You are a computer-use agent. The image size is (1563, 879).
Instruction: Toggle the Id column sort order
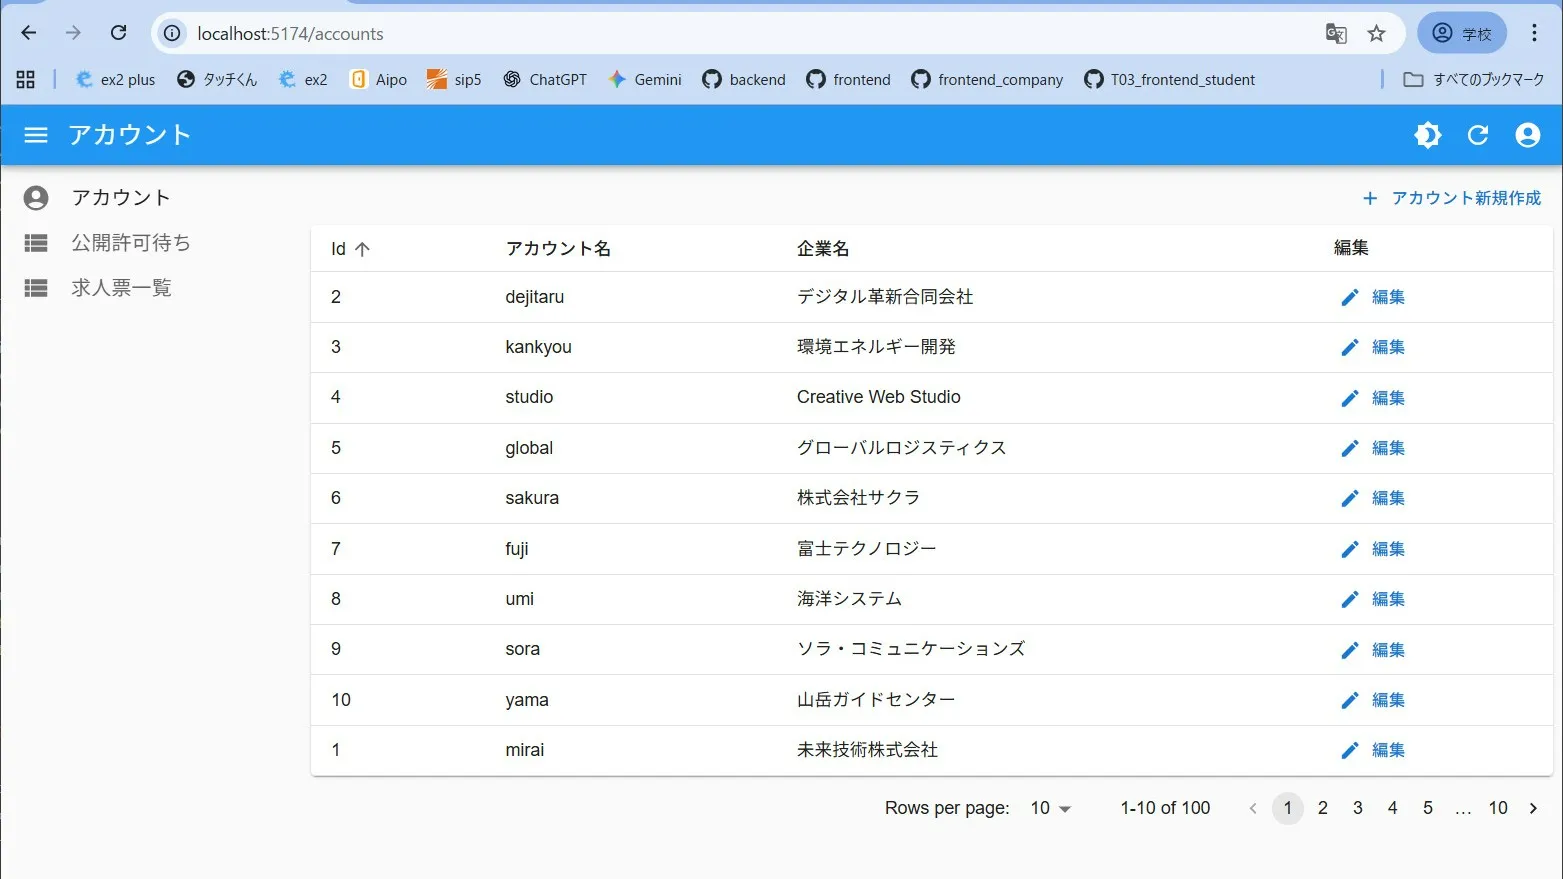coord(349,248)
